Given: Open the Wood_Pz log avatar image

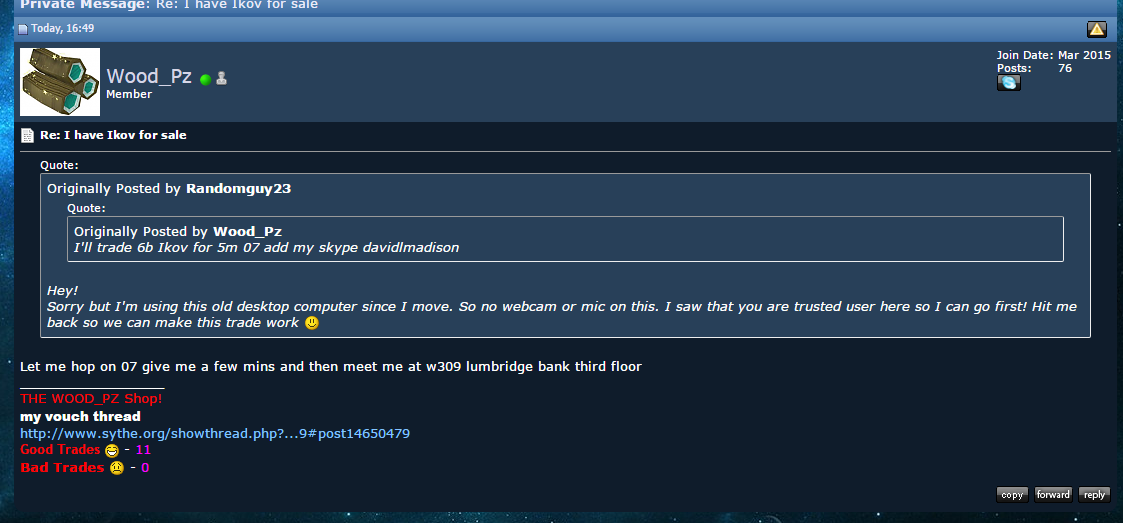Looking at the screenshot, I should coord(60,82).
